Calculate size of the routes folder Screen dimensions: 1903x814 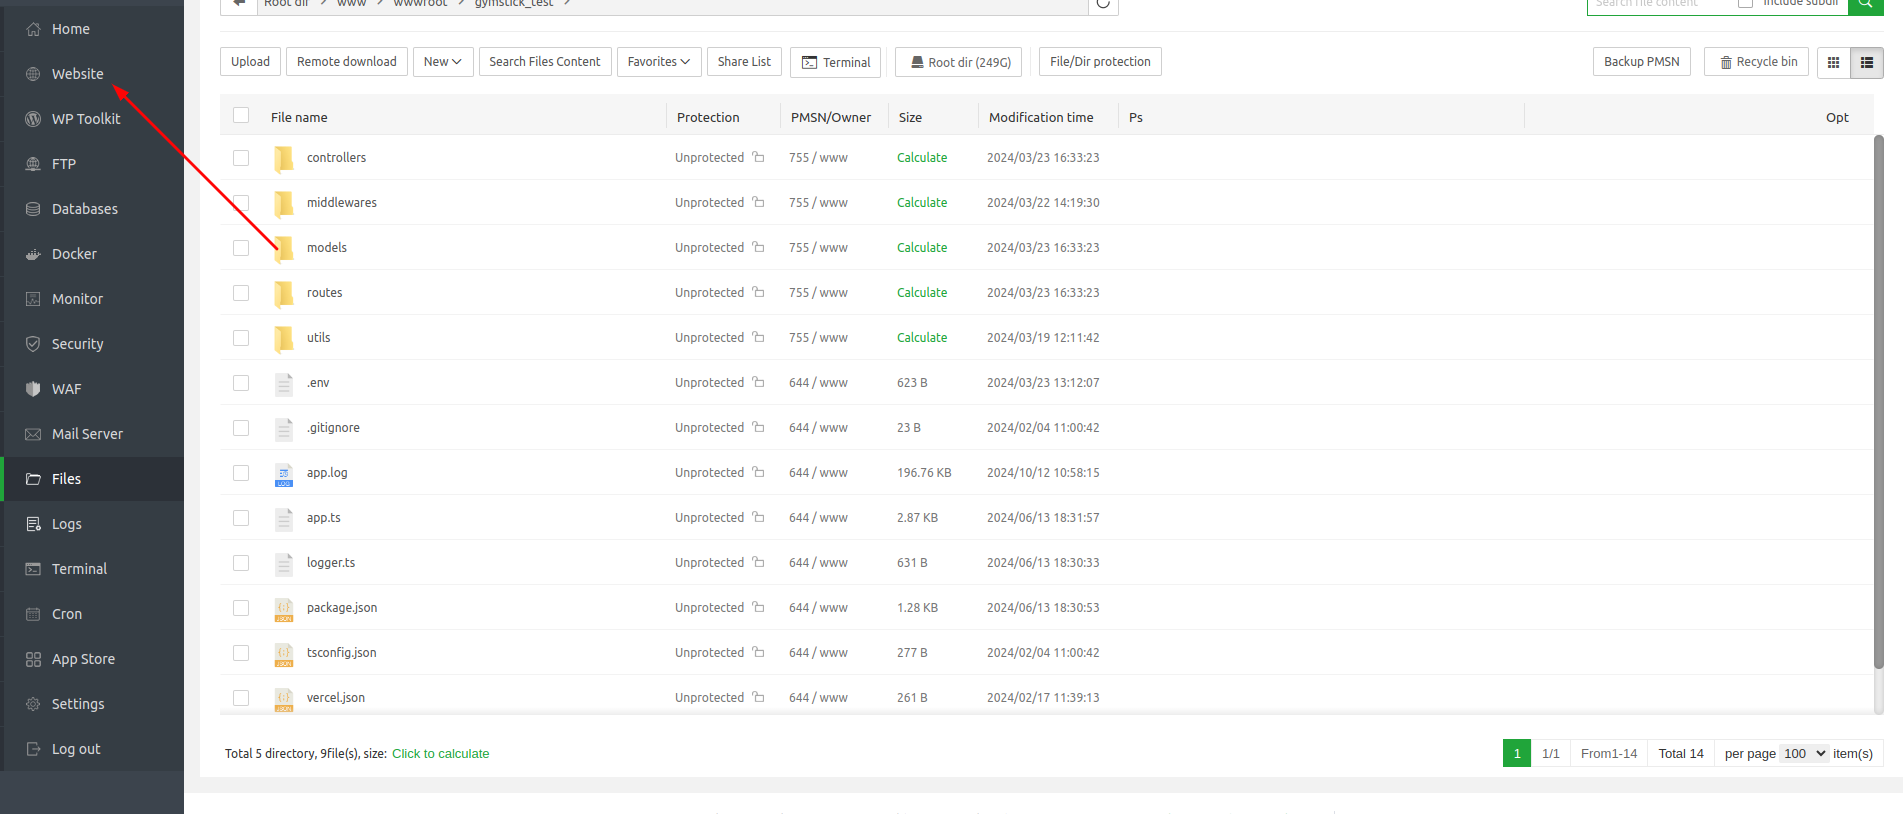point(921,293)
